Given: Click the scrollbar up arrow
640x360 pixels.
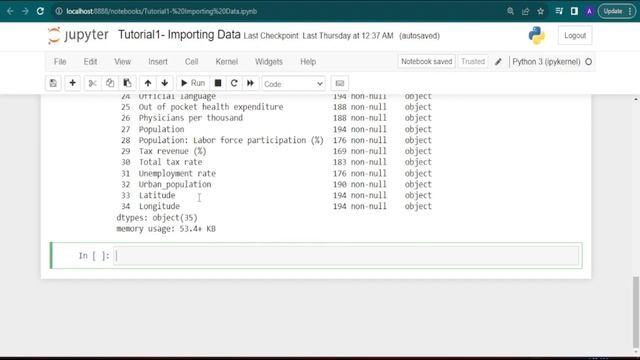Looking at the screenshot, I should coord(636,99).
